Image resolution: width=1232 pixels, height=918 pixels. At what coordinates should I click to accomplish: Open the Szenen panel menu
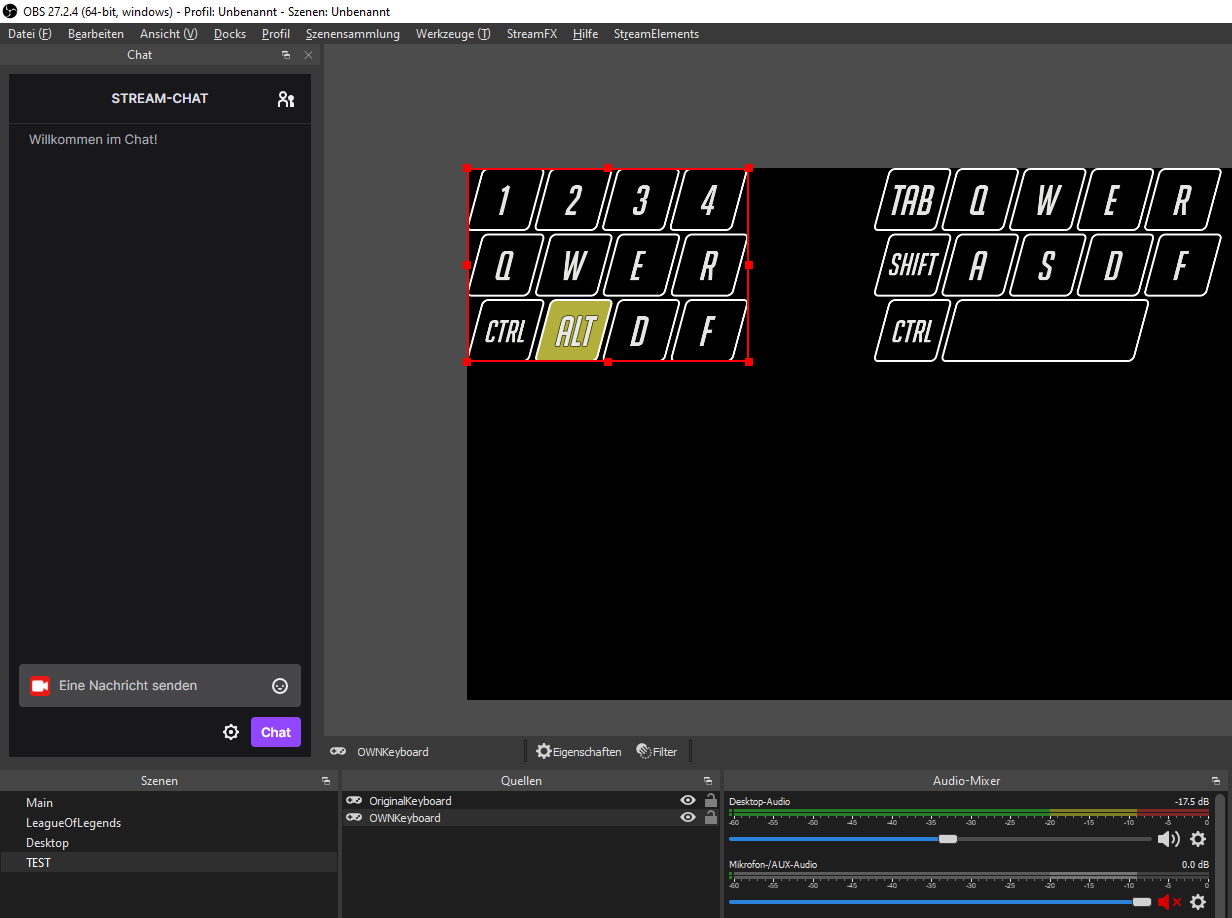325,780
